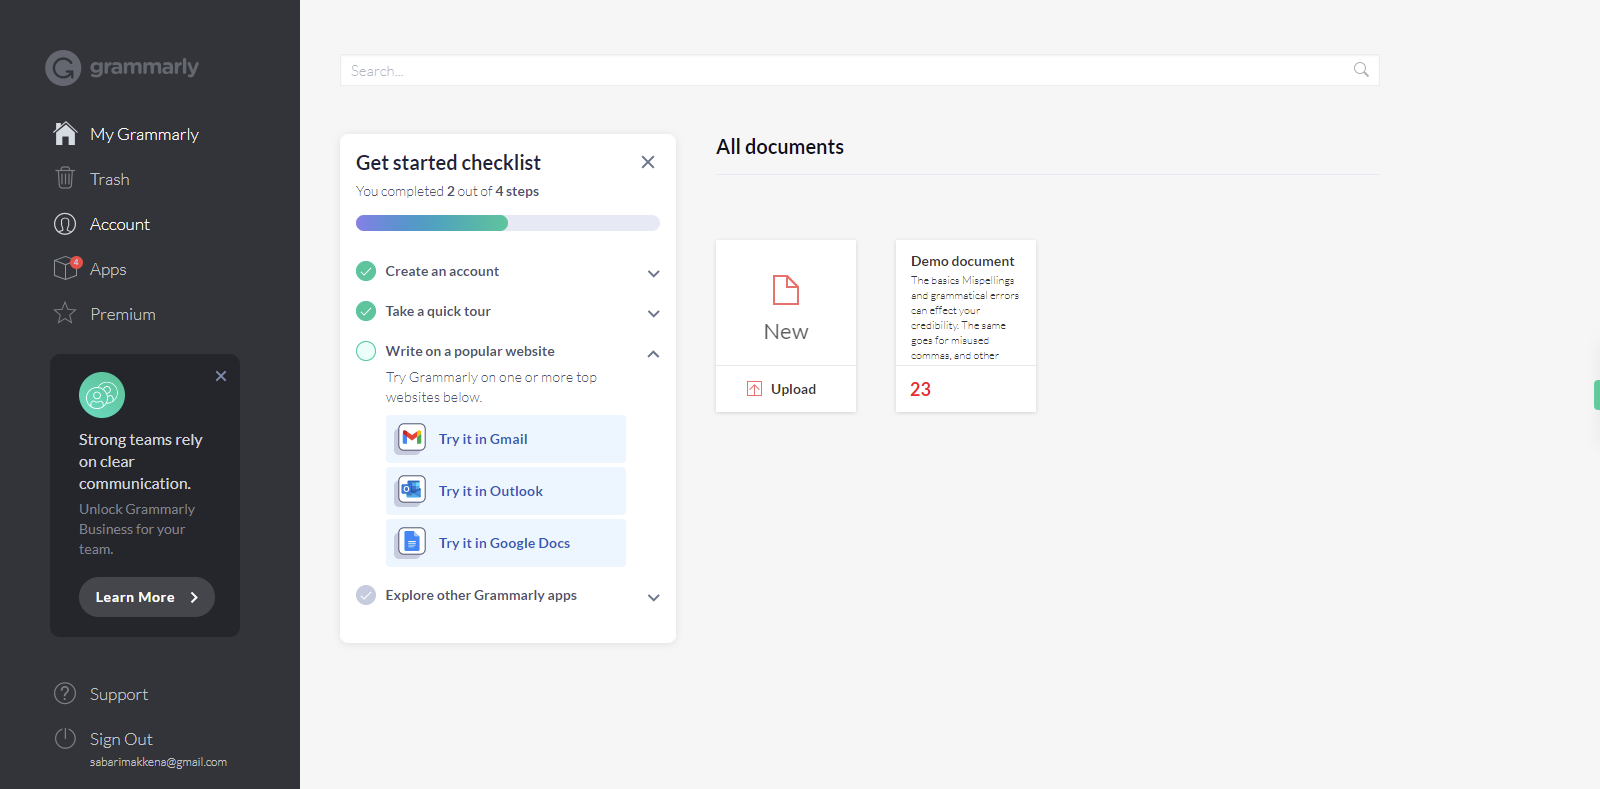Click Try it in Outlook
Image resolution: width=1600 pixels, height=789 pixels.
506,491
